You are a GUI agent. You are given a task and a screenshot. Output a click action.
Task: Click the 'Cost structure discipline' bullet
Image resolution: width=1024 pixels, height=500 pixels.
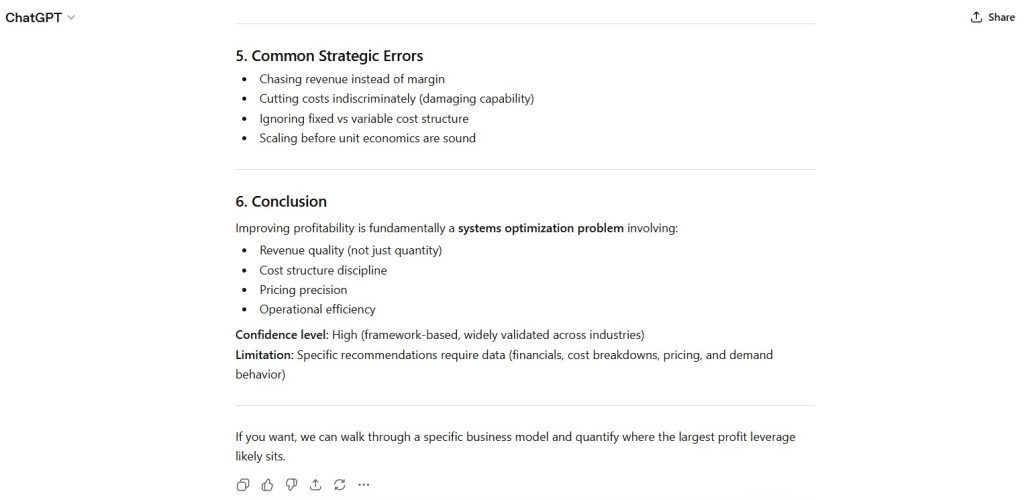(323, 270)
